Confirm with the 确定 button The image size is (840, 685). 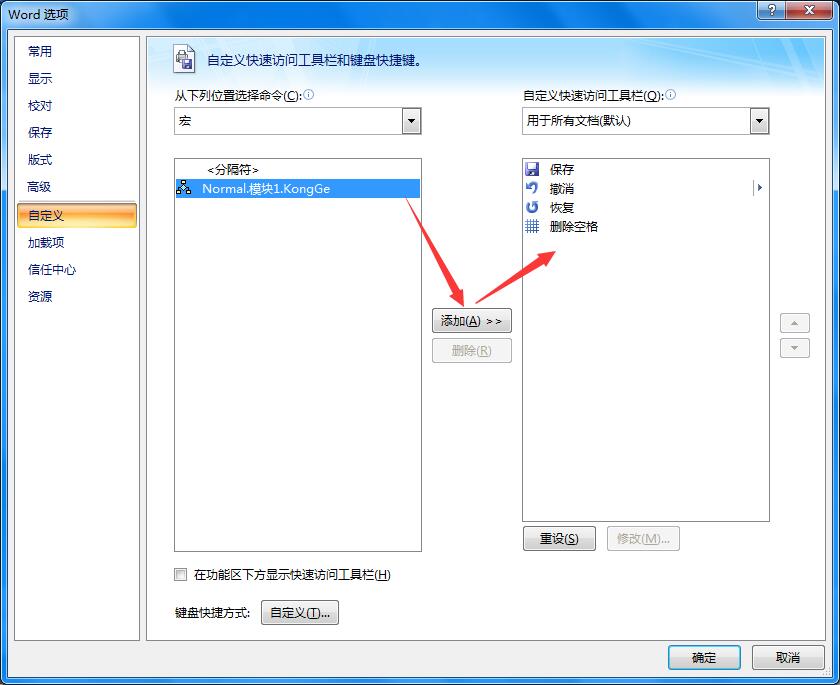tap(704, 657)
